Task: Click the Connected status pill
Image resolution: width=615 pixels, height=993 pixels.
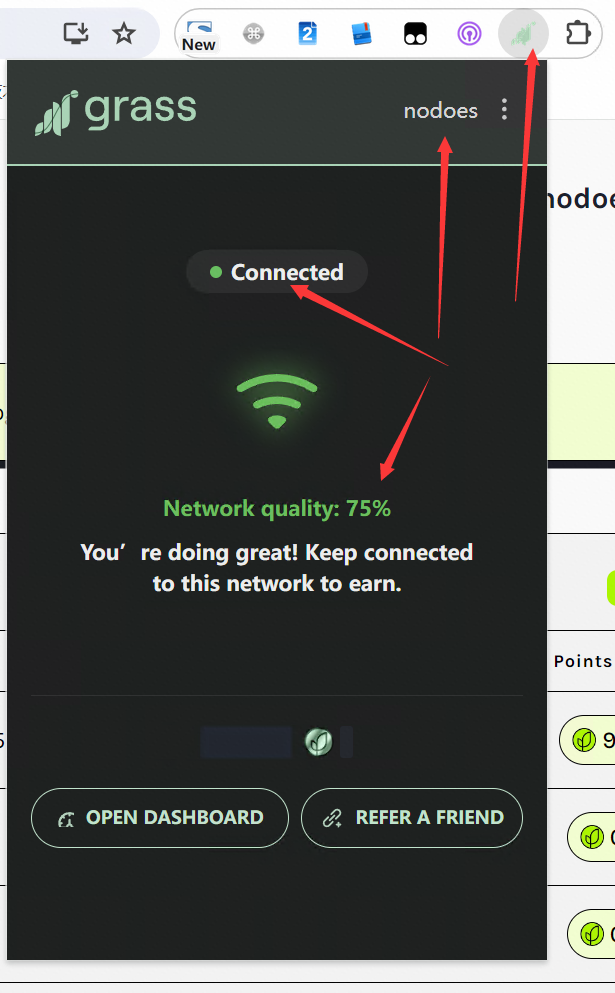Action: point(277,272)
